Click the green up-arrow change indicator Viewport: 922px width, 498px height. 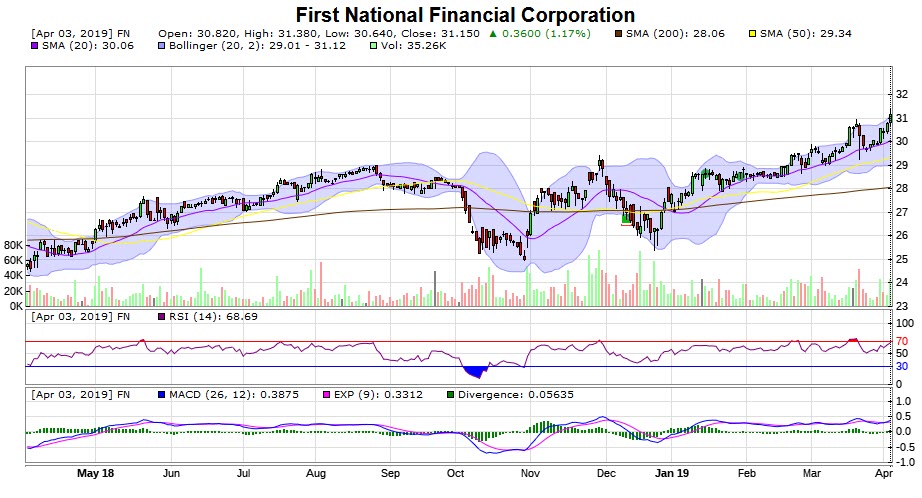click(493, 34)
